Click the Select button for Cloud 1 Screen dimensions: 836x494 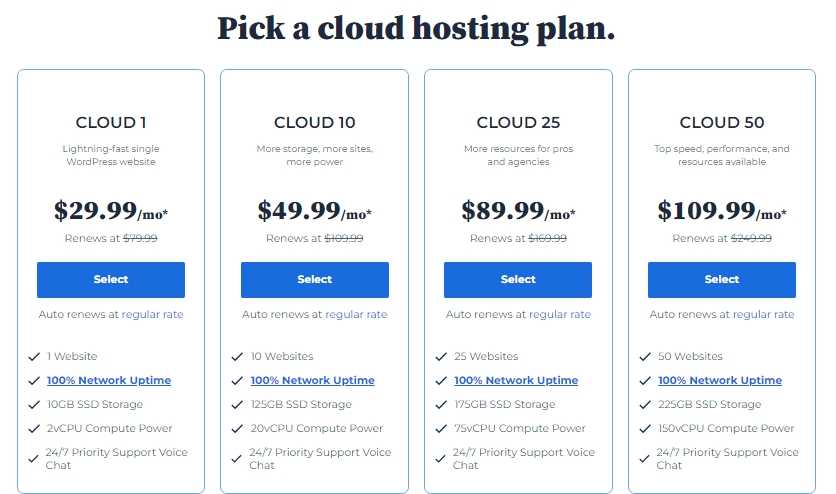coord(111,280)
